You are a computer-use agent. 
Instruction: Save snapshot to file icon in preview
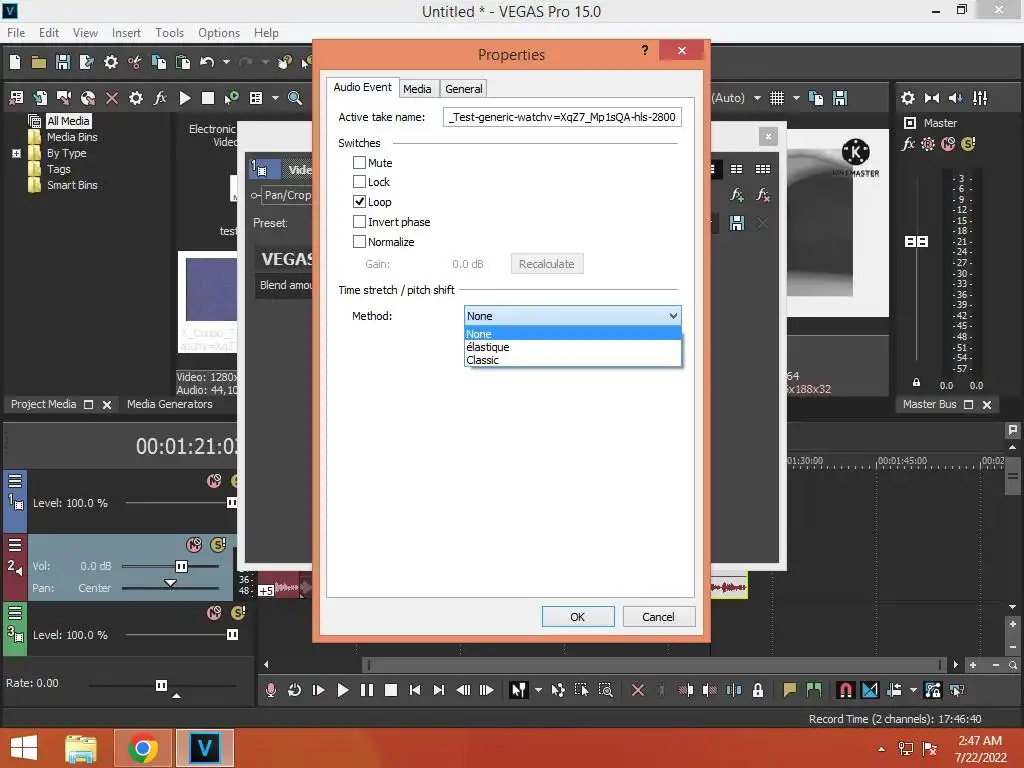pos(840,98)
